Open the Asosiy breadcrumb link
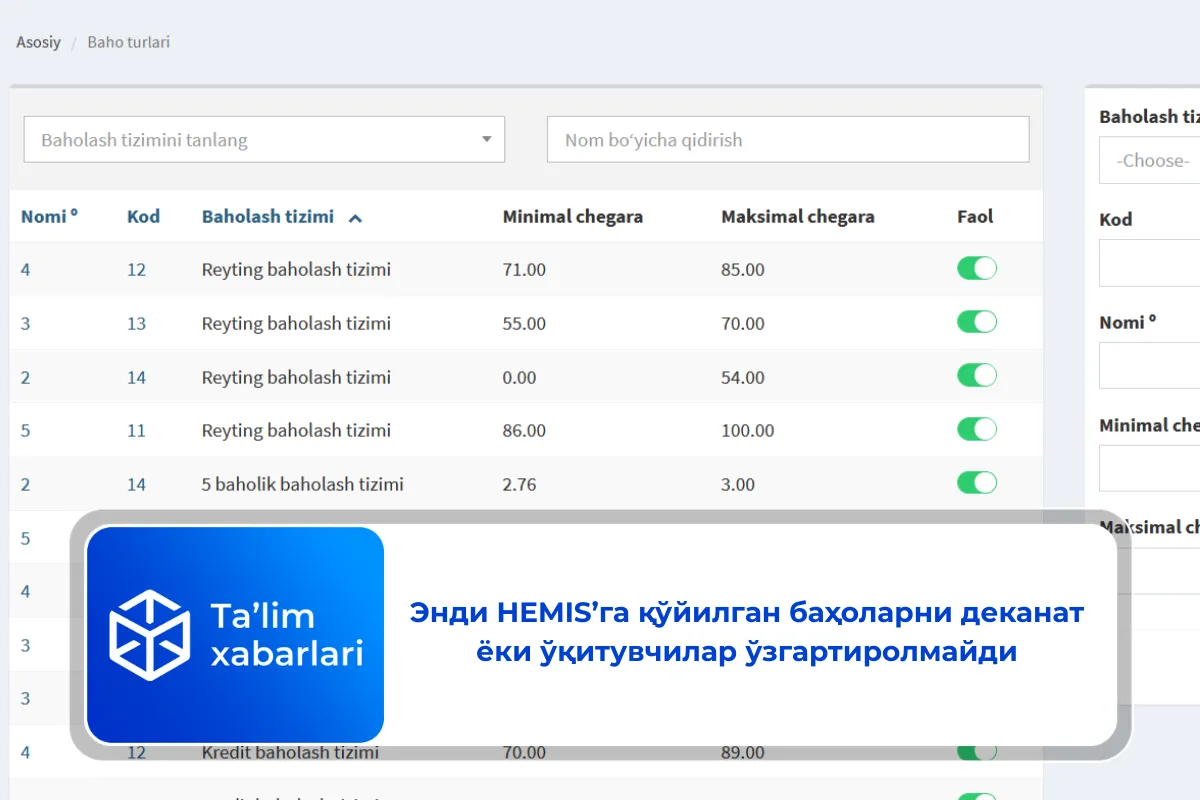This screenshot has width=1200, height=800. click(38, 42)
